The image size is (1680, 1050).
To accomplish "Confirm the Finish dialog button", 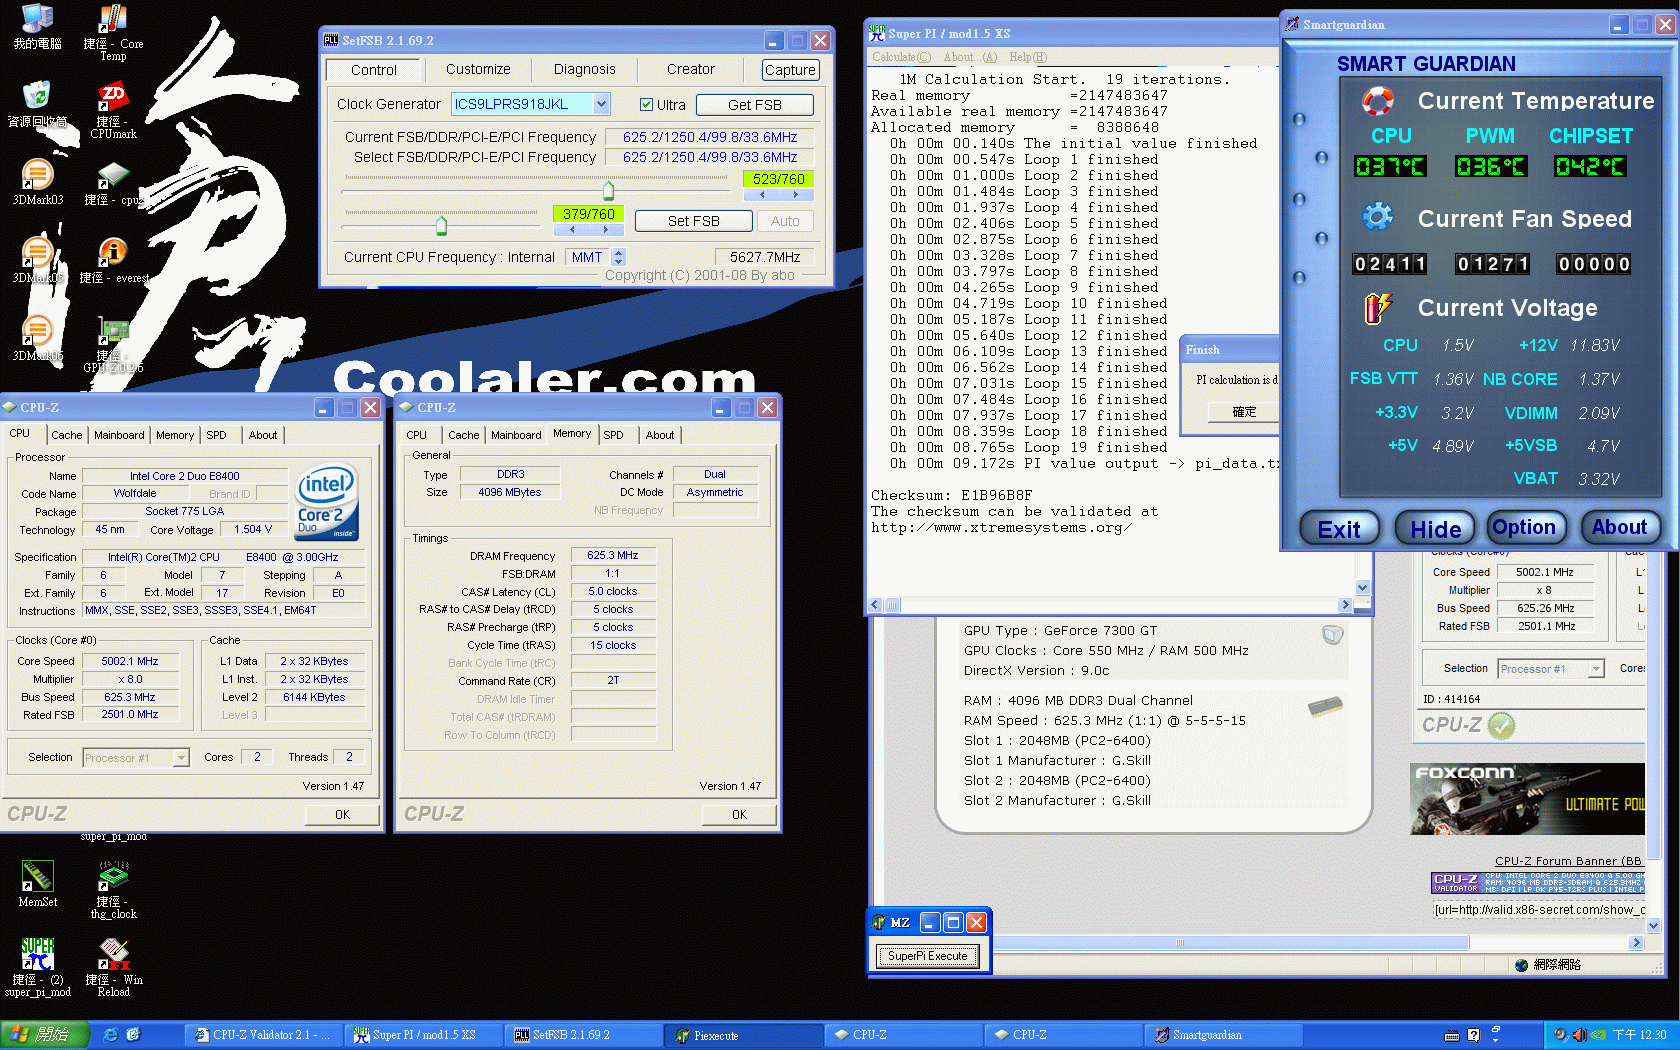I will click(x=1244, y=412).
